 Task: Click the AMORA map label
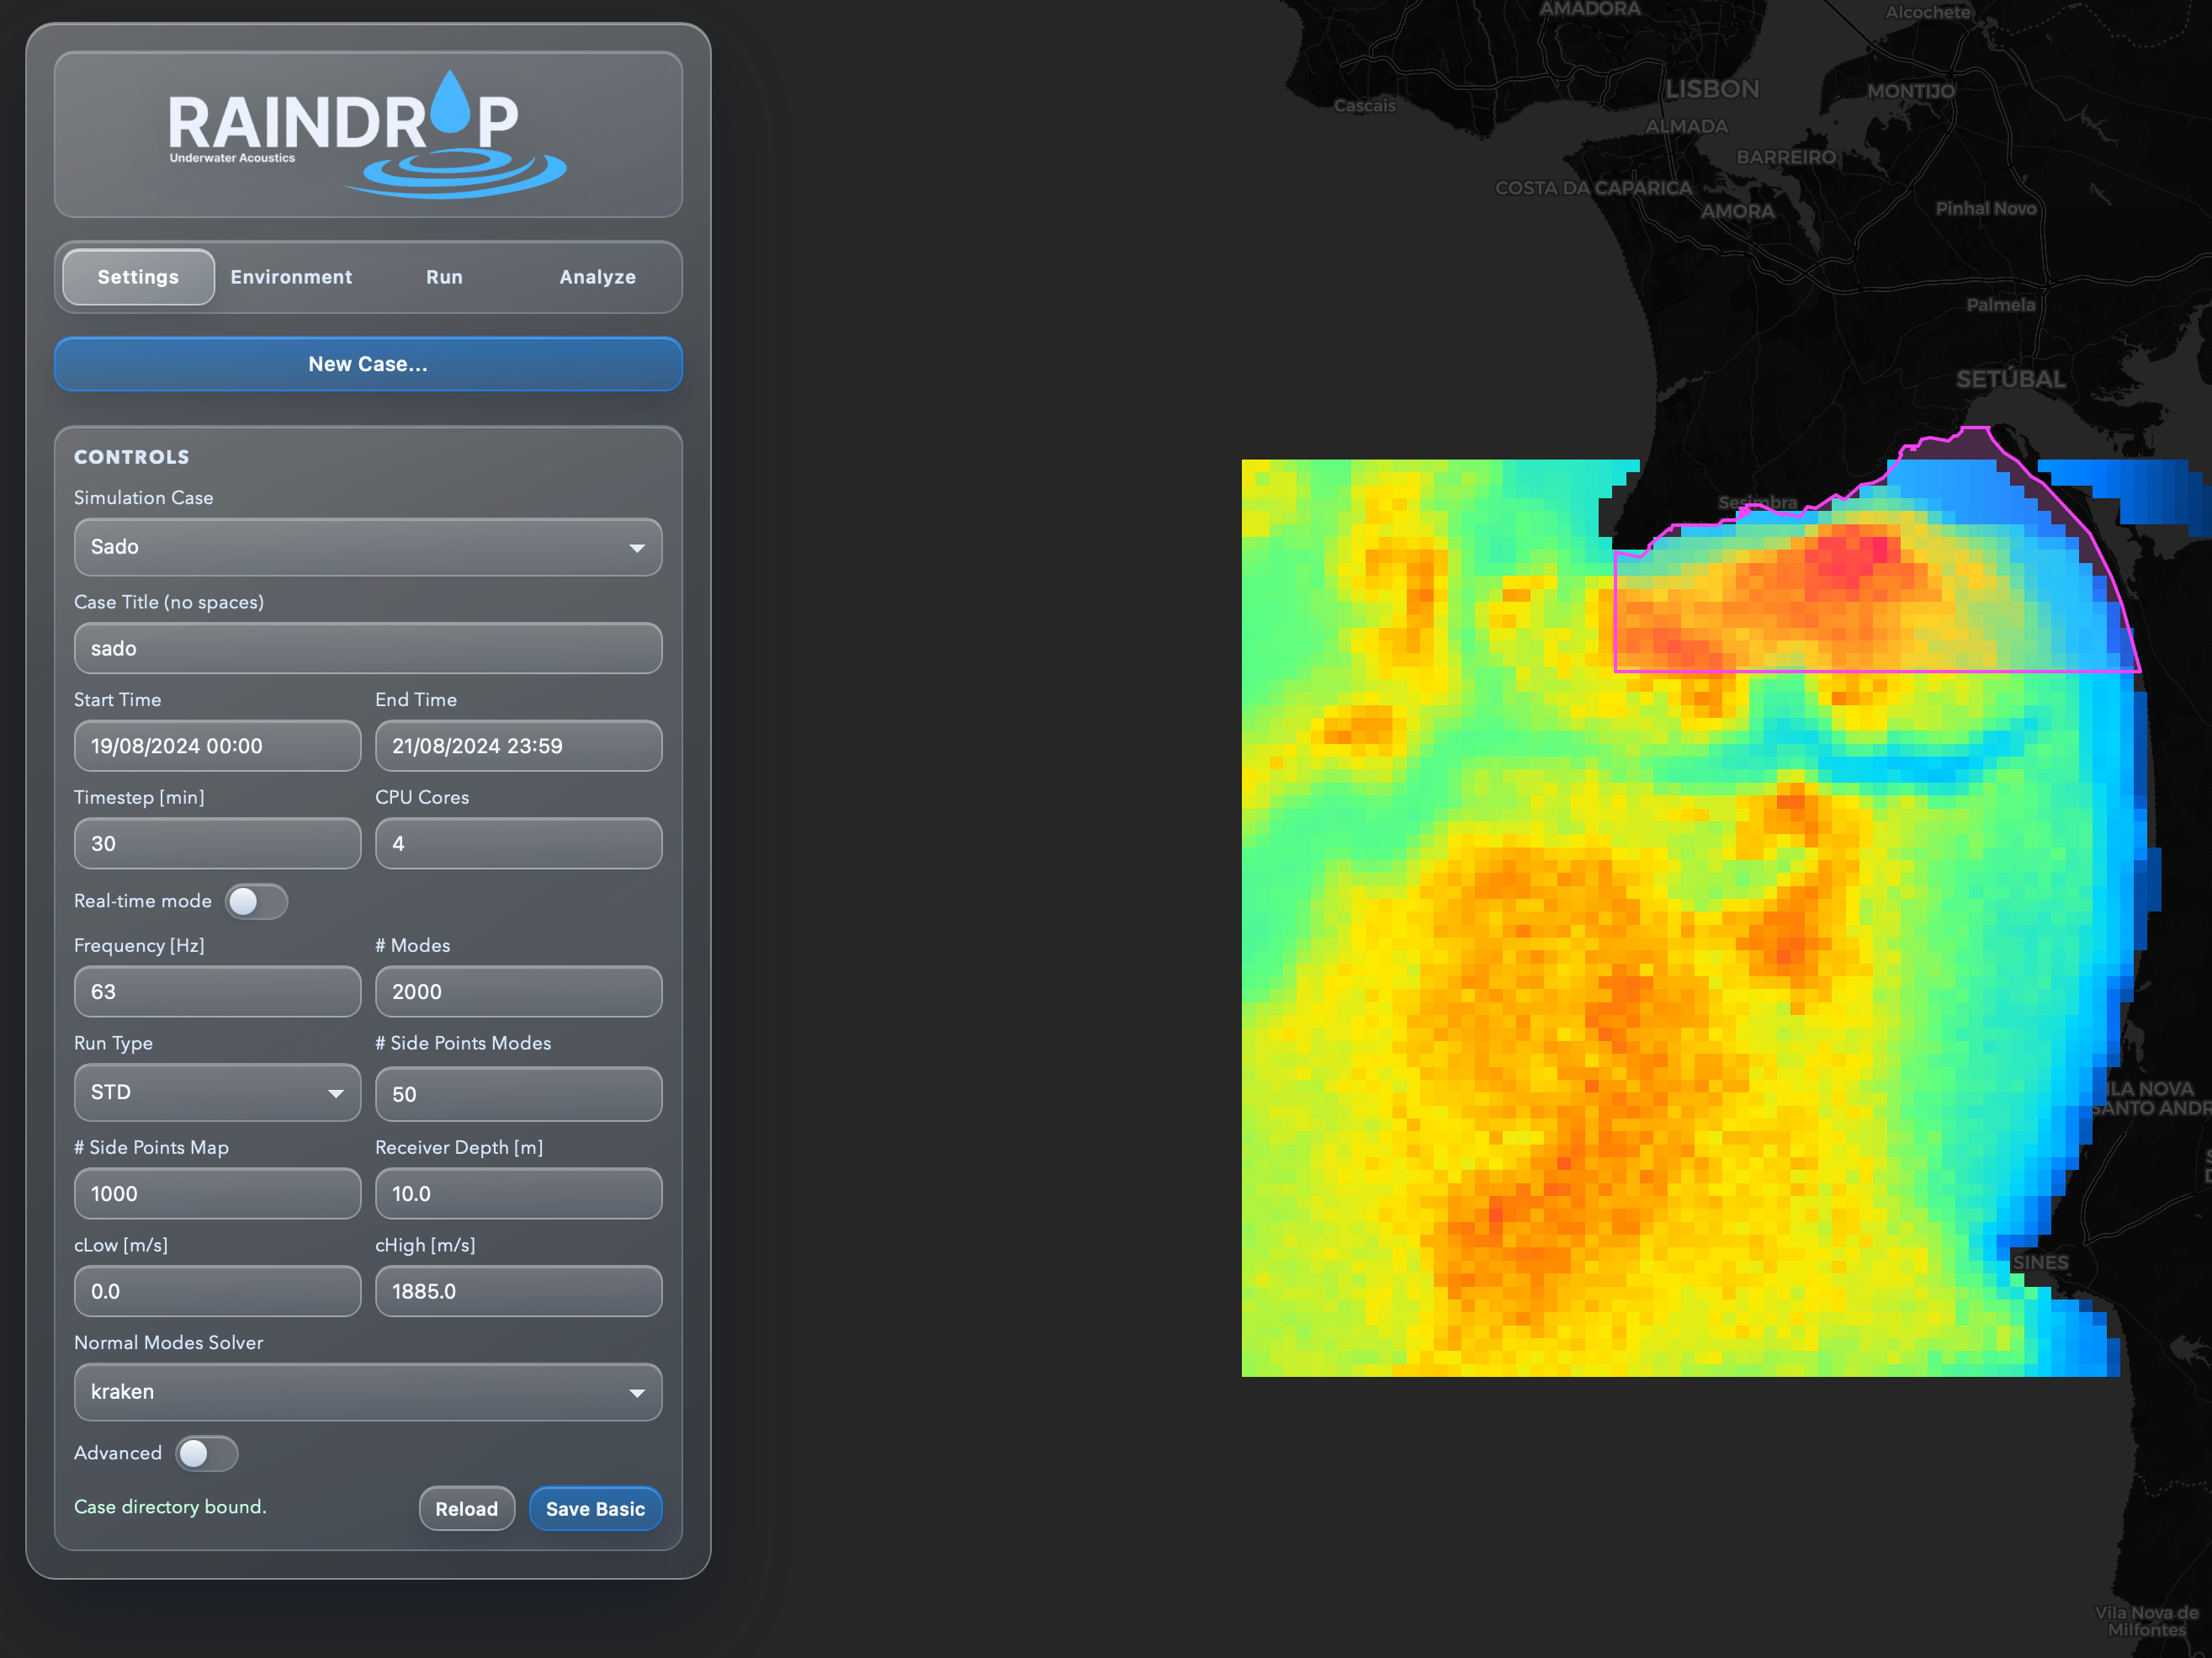(1738, 211)
